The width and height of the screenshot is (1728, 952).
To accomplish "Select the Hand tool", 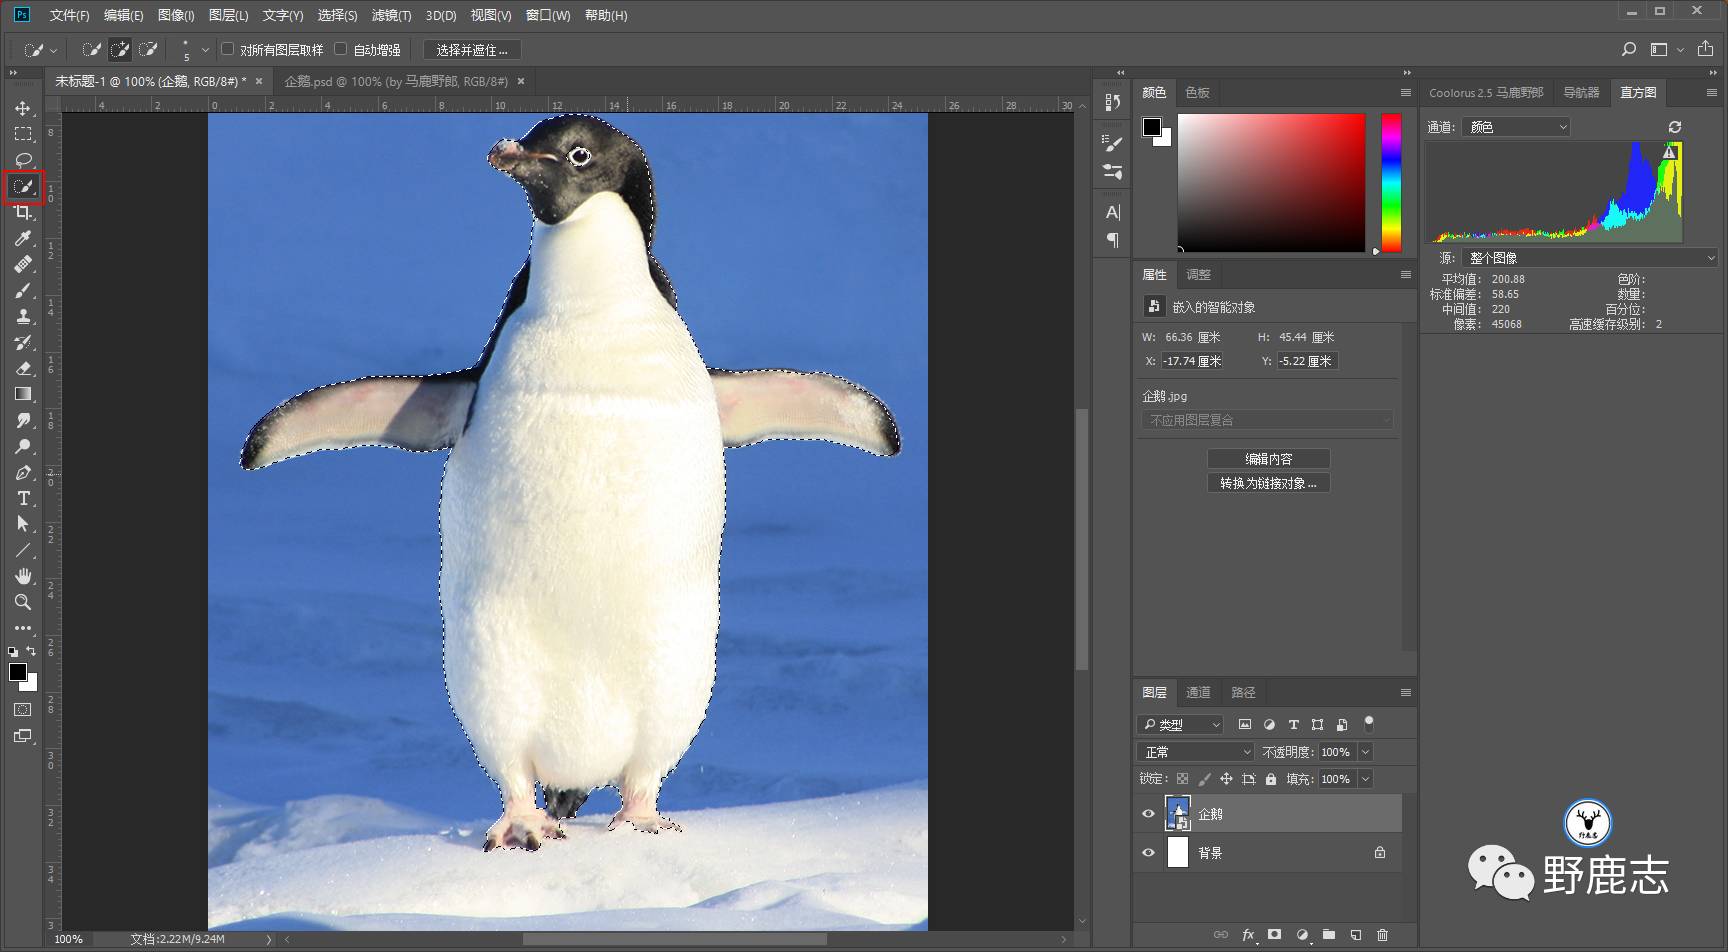I will tap(23, 576).
